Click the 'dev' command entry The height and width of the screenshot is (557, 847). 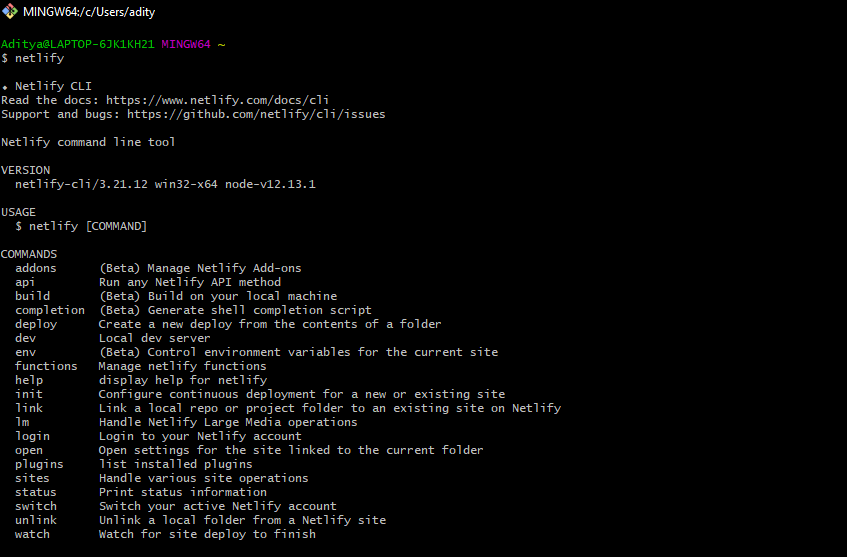[25, 338]
